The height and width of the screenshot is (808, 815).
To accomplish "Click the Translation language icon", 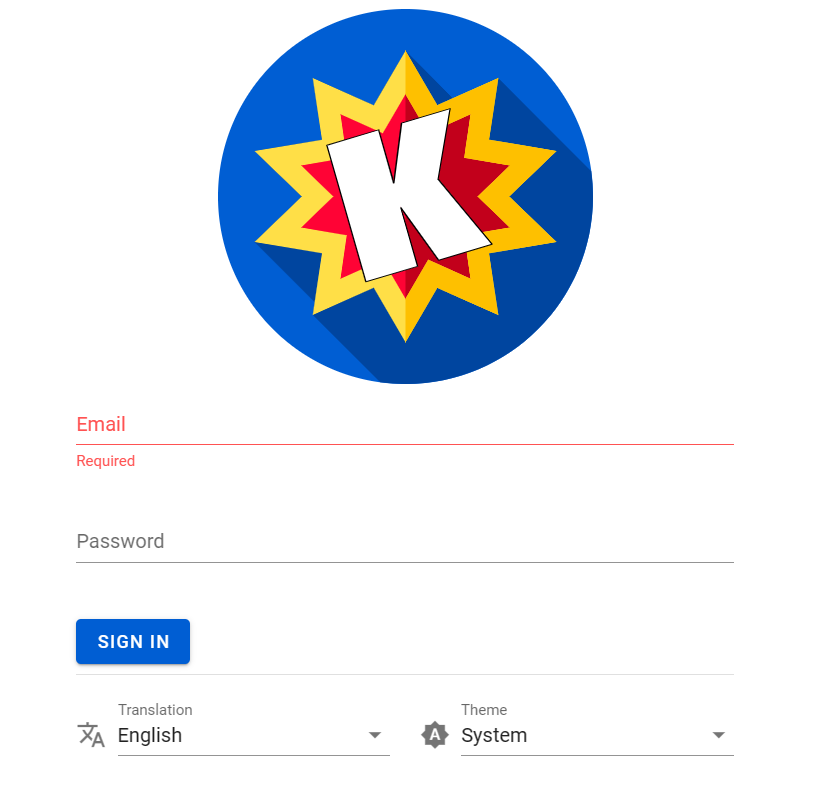I will click(x=91, y=735).
